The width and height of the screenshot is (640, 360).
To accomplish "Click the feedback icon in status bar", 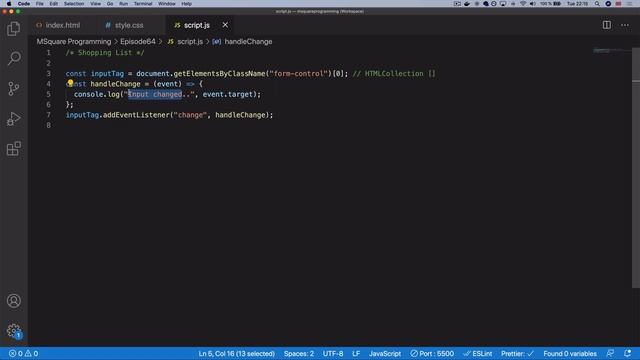I will pyautogui.click(x=610, y=353).
